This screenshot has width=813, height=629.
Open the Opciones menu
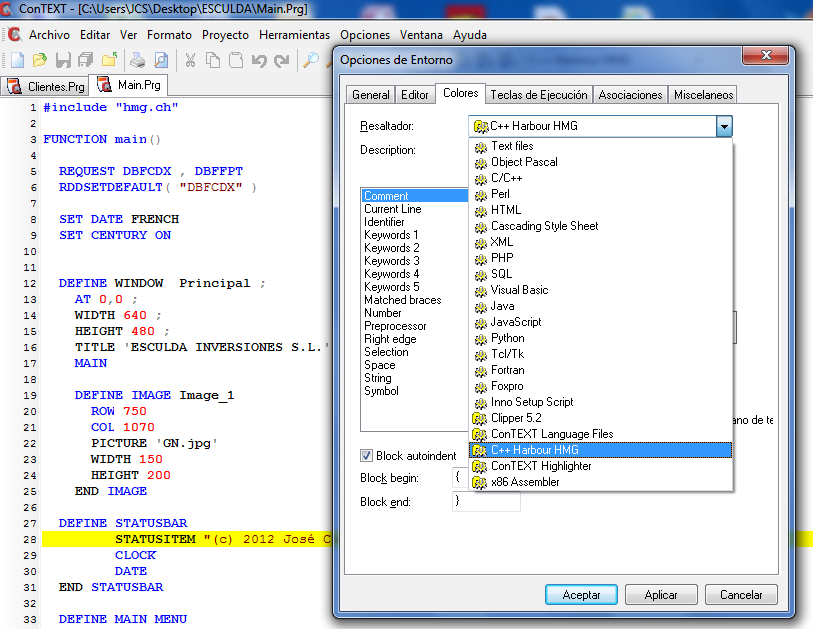tap(365, 35)
